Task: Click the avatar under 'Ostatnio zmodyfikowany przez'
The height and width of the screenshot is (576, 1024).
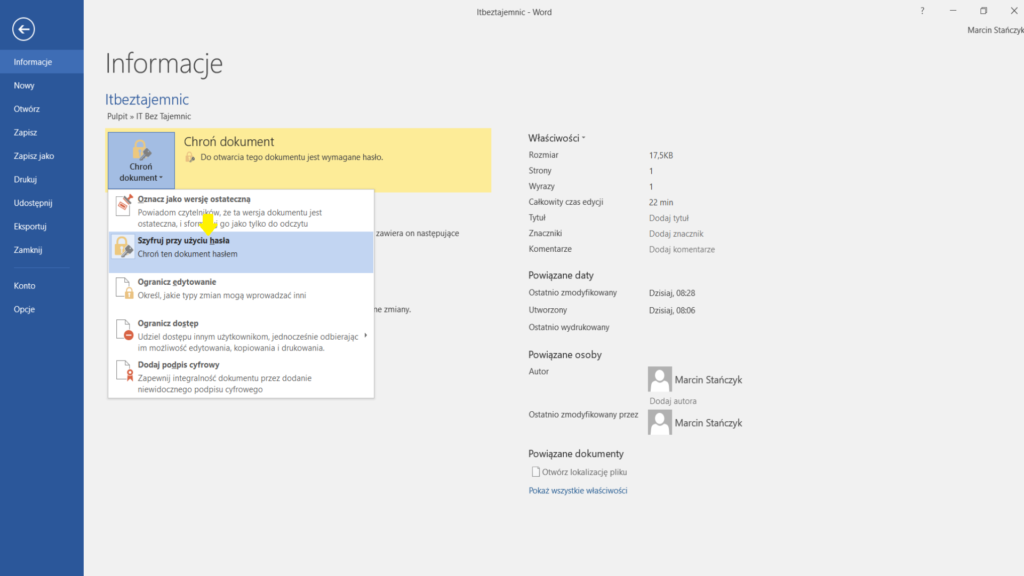Action: tap(659, 422)
